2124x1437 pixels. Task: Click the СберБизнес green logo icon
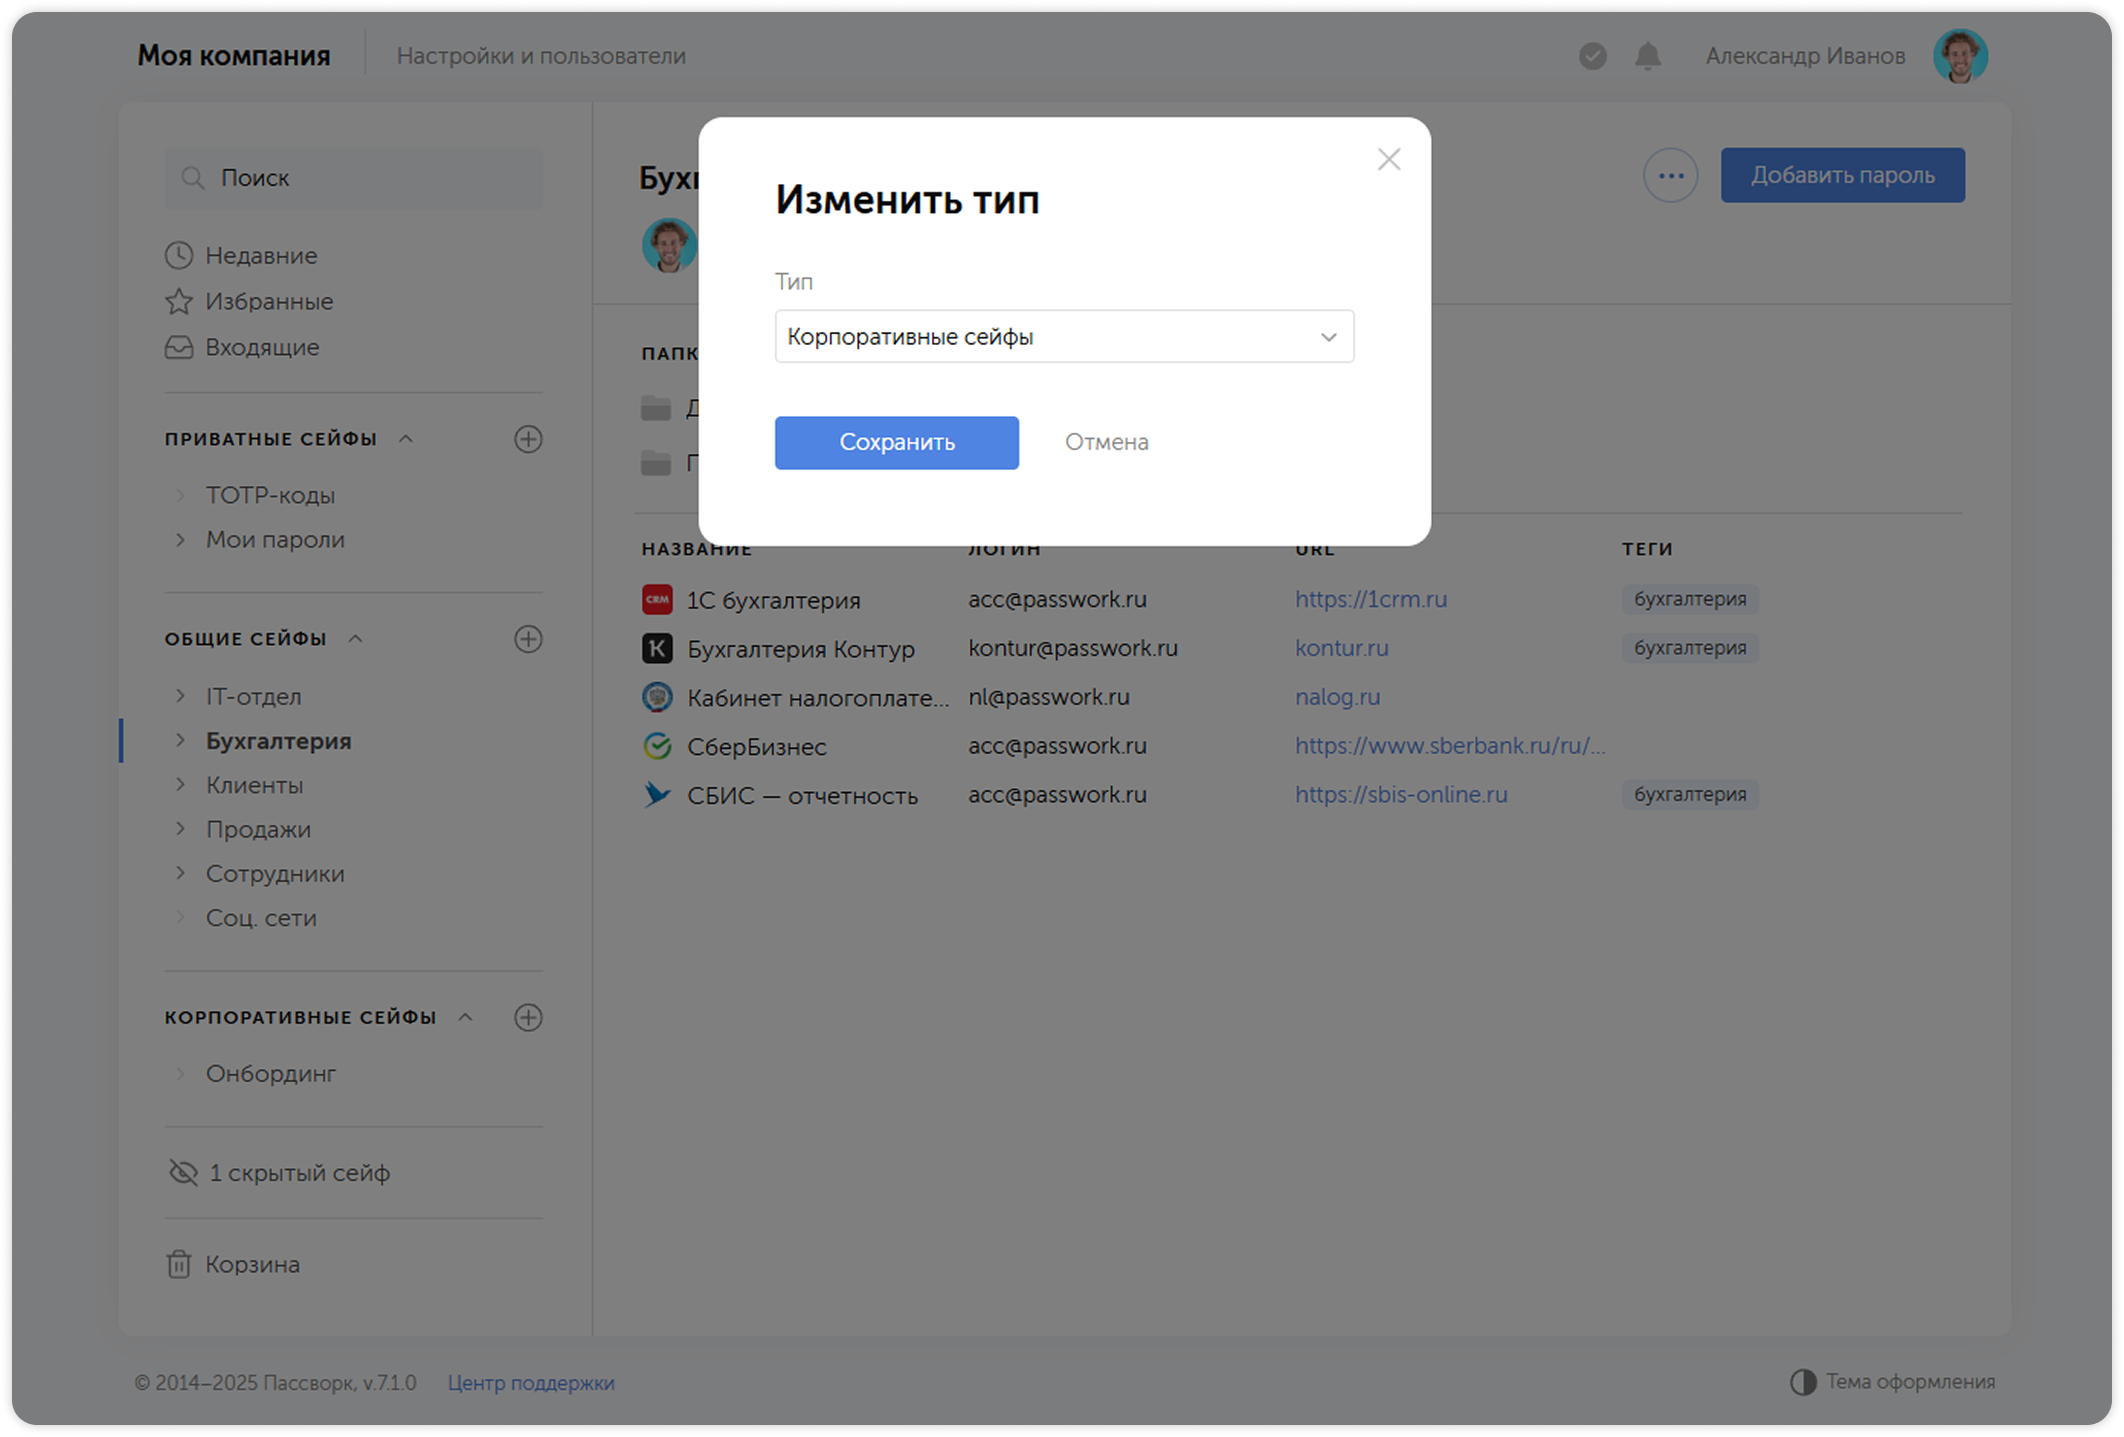coord(657,746)
